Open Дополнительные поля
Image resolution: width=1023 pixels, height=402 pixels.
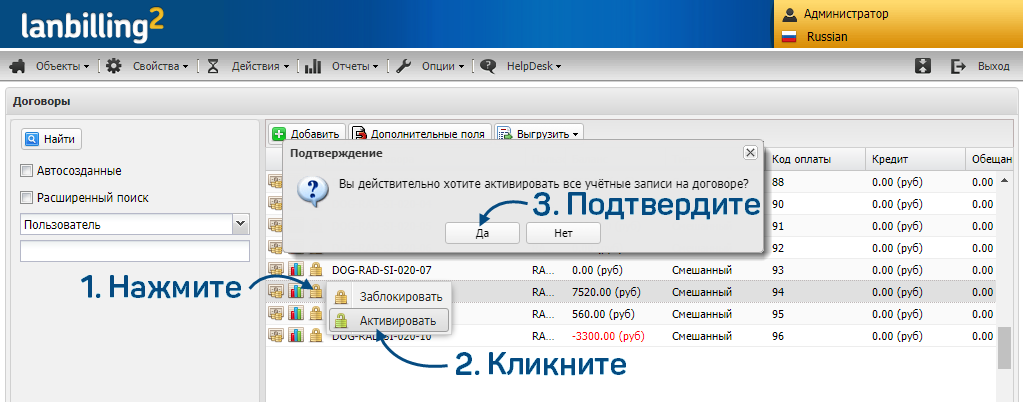(x=420, y=134)
